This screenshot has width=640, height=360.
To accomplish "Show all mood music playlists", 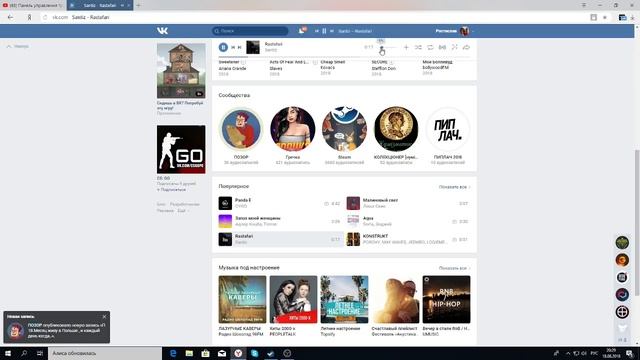I will [454, 268].
